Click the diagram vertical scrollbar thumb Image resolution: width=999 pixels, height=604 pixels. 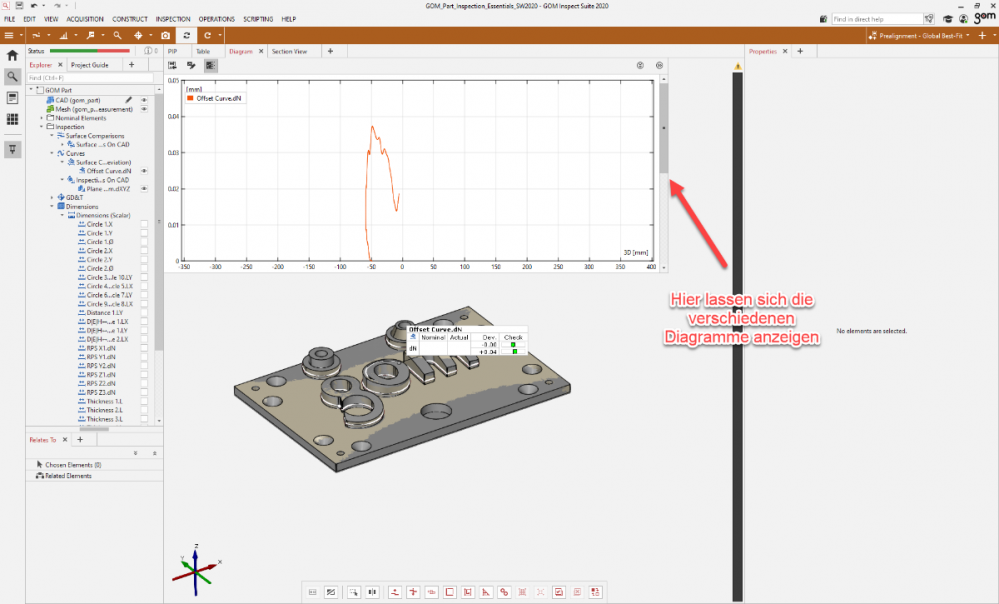[664, 128]
